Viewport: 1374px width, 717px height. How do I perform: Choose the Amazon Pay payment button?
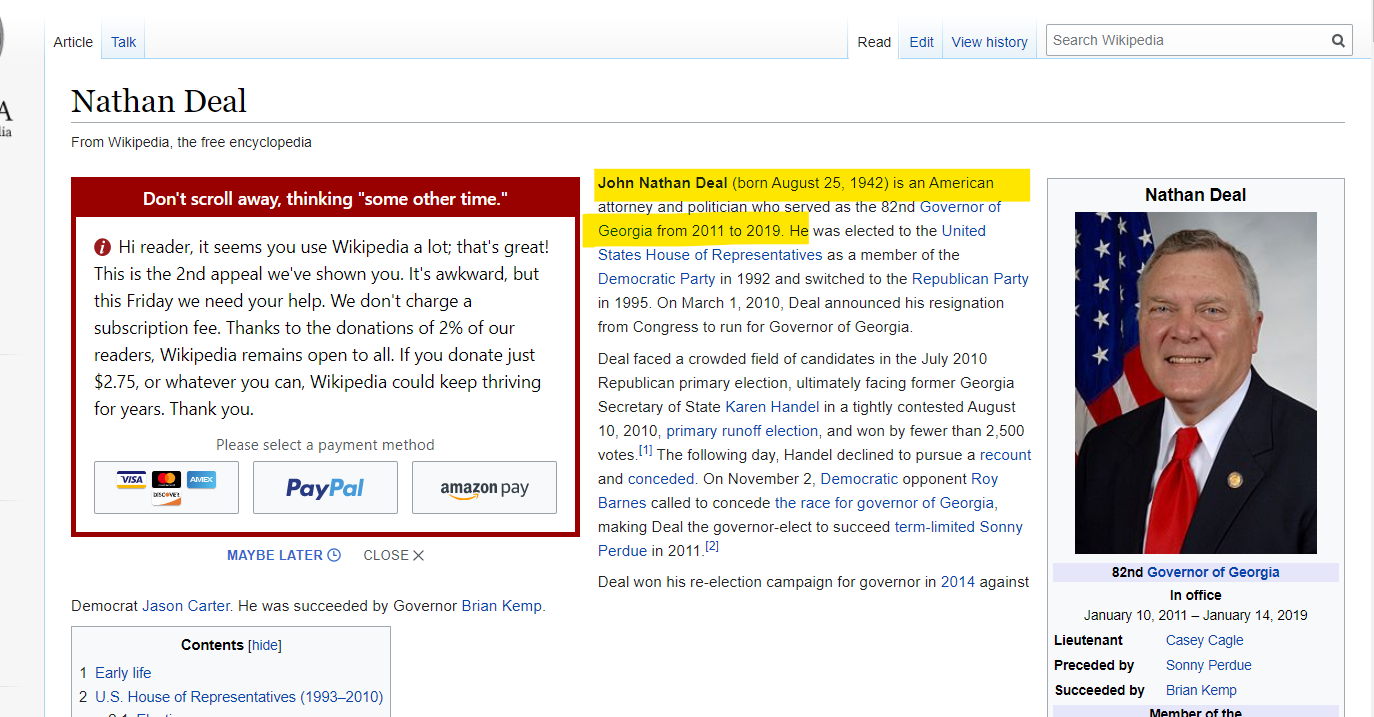[484, 487]
